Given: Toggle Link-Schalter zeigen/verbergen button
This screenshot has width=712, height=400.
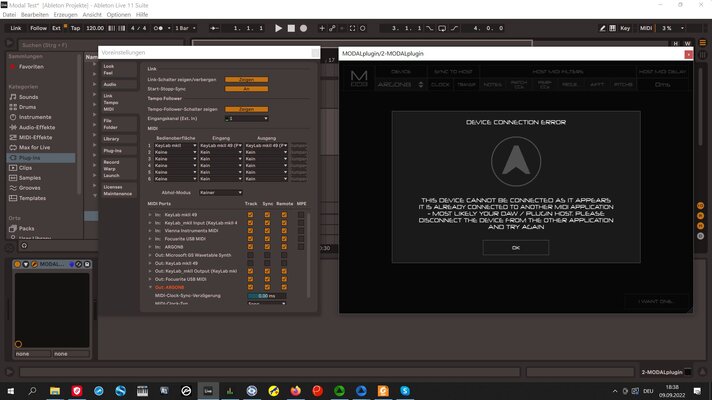Looking at the screenshot, I should pos(247,79).
